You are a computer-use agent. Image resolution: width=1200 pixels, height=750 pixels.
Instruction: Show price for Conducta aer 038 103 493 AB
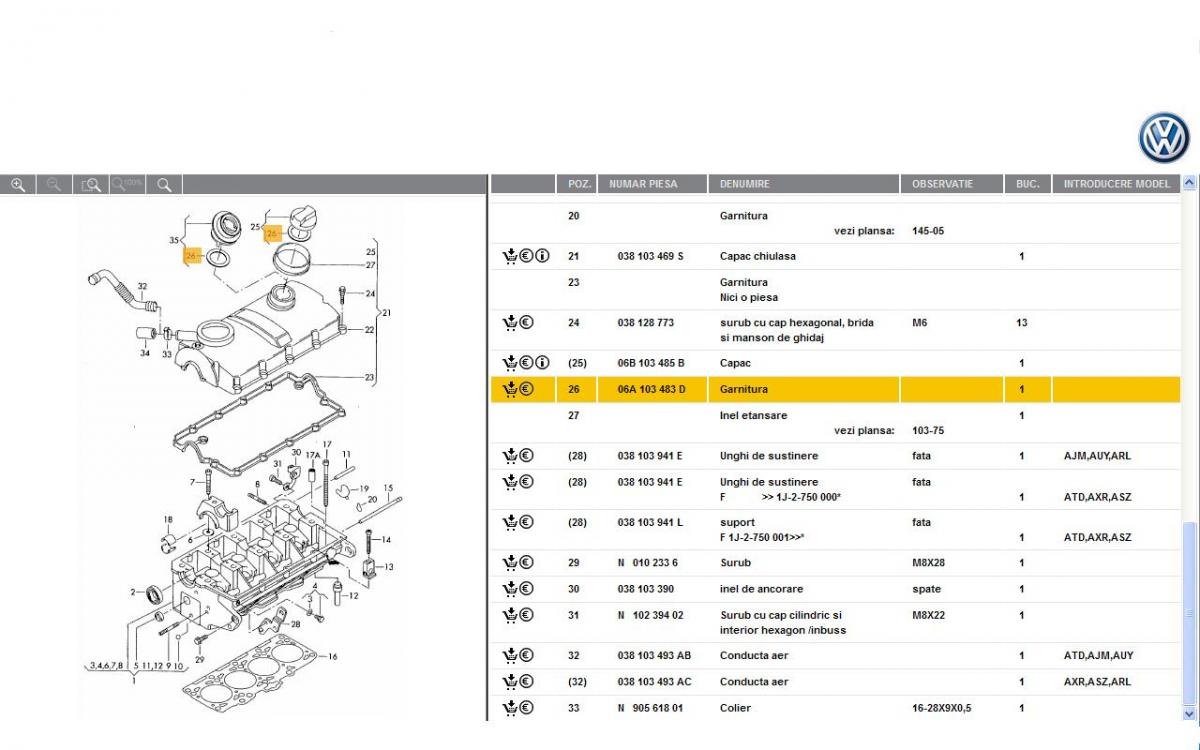(x=526, y=656)
